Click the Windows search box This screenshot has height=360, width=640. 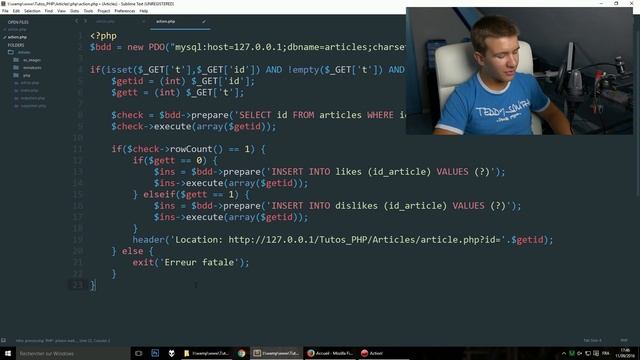pos(73,353)
